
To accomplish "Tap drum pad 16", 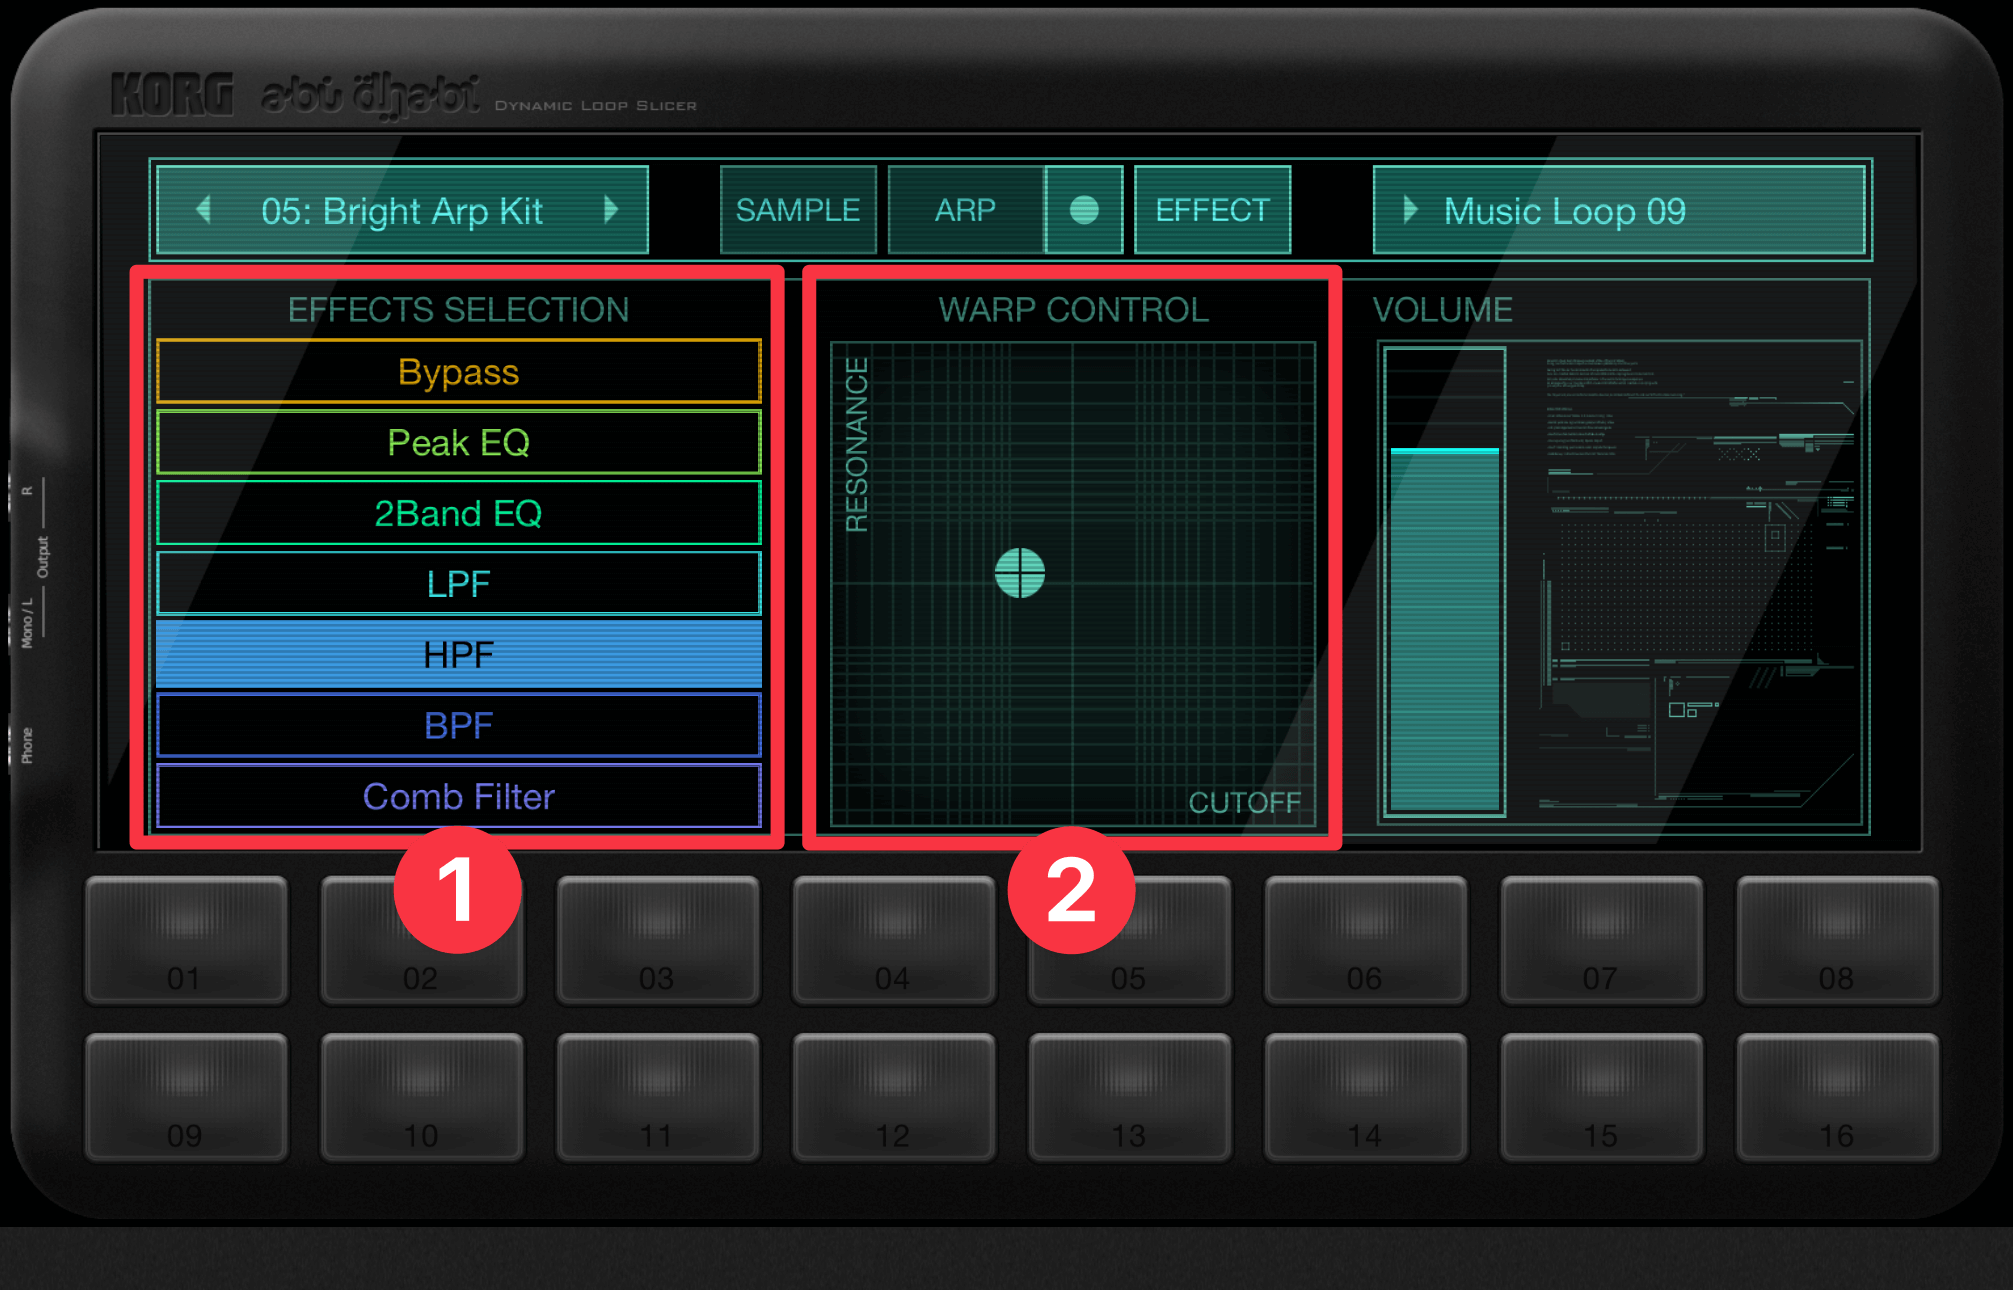I will point(1837,1097).
